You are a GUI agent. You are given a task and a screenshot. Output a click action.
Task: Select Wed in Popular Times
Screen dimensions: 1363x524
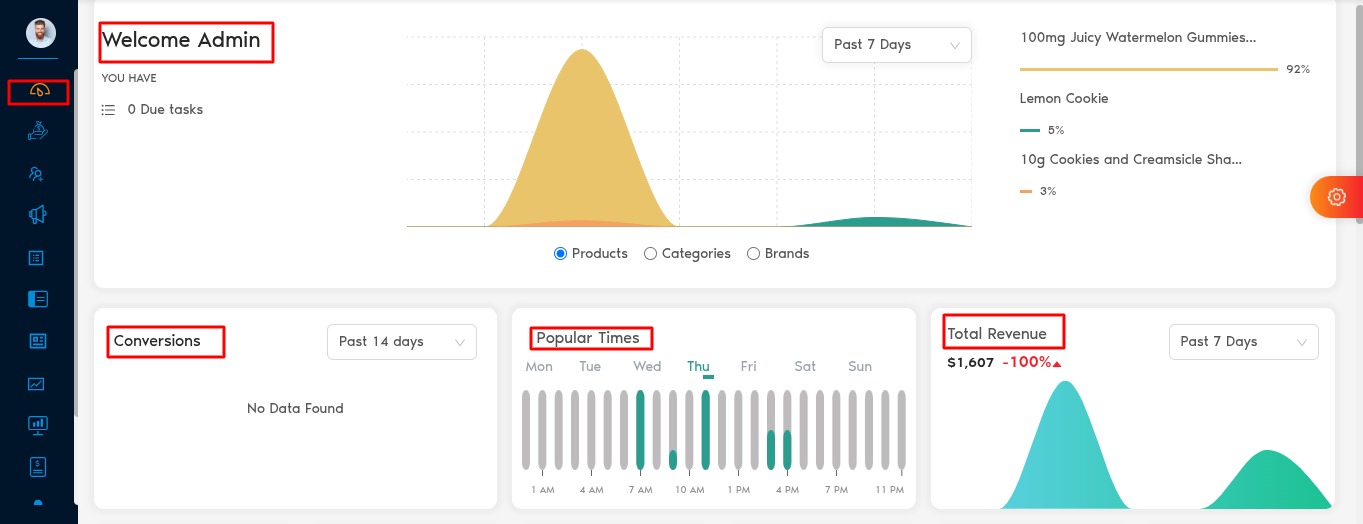coord(647,367)
